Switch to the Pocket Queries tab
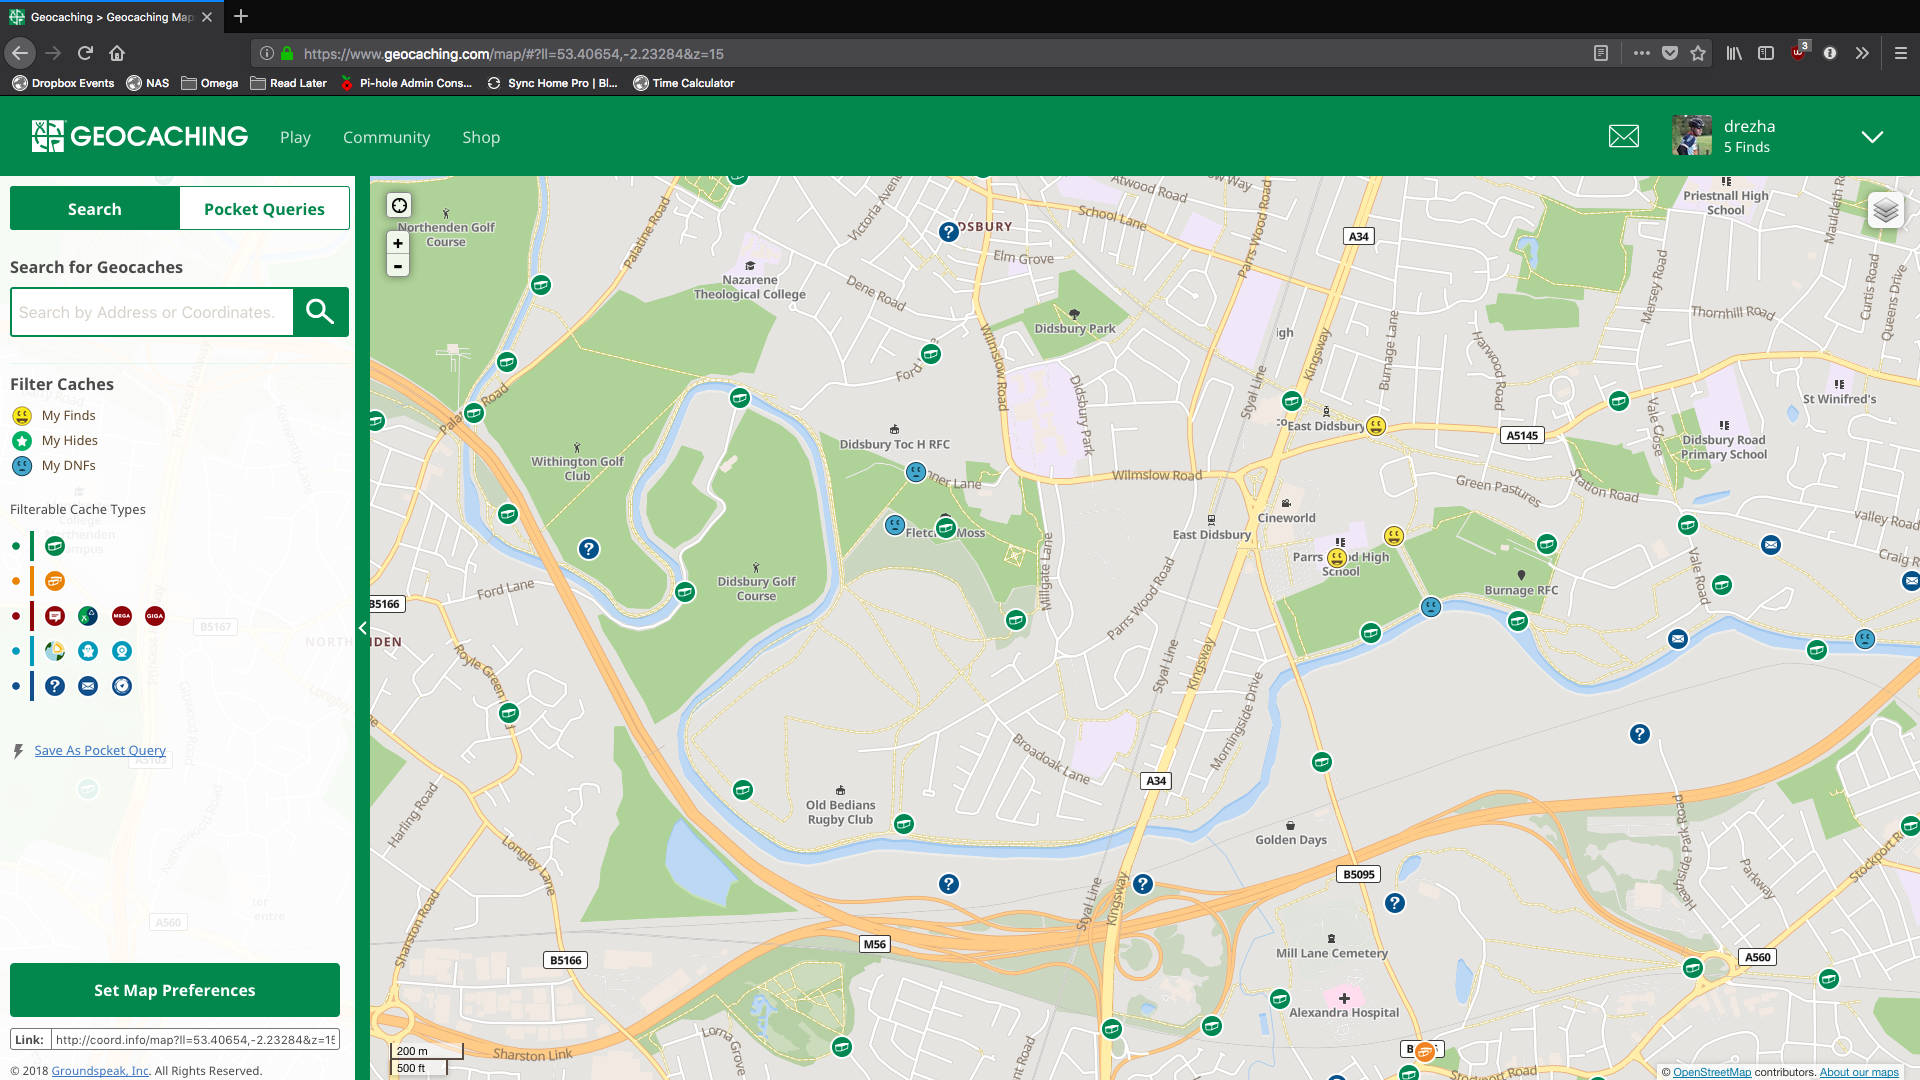Image resolution: width=1920 pixels, height=1080 pixels. [x=264, y=209]
